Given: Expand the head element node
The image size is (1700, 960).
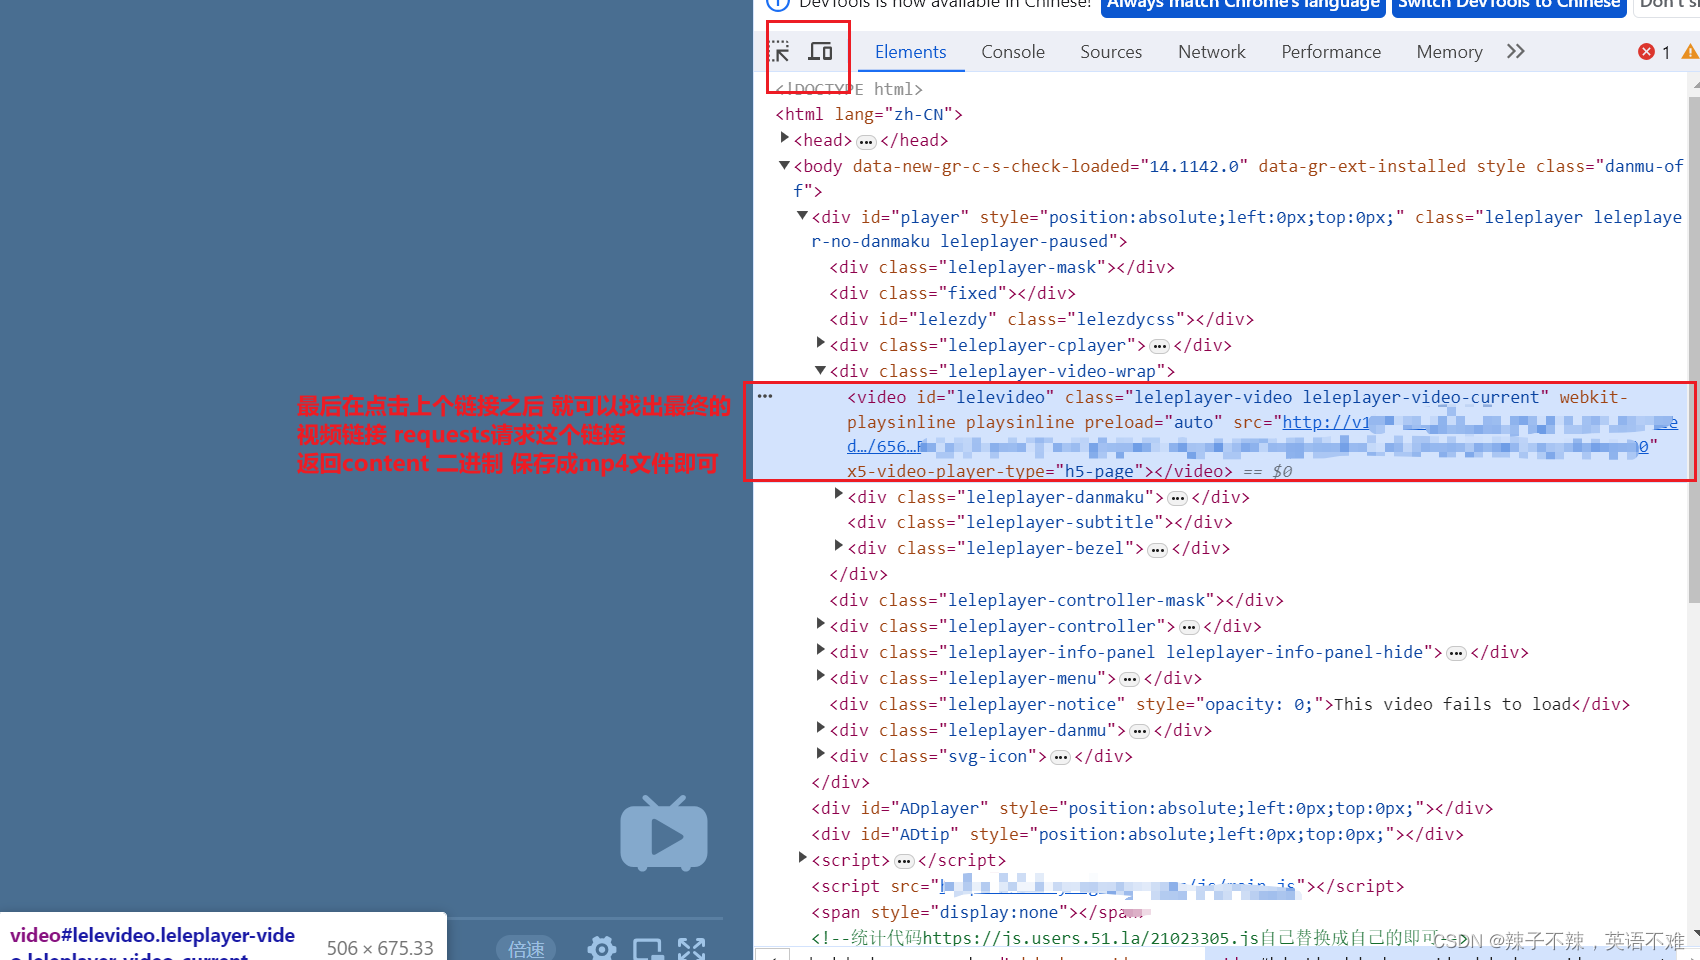Looking at the screenshot, I should pos(785,139).
